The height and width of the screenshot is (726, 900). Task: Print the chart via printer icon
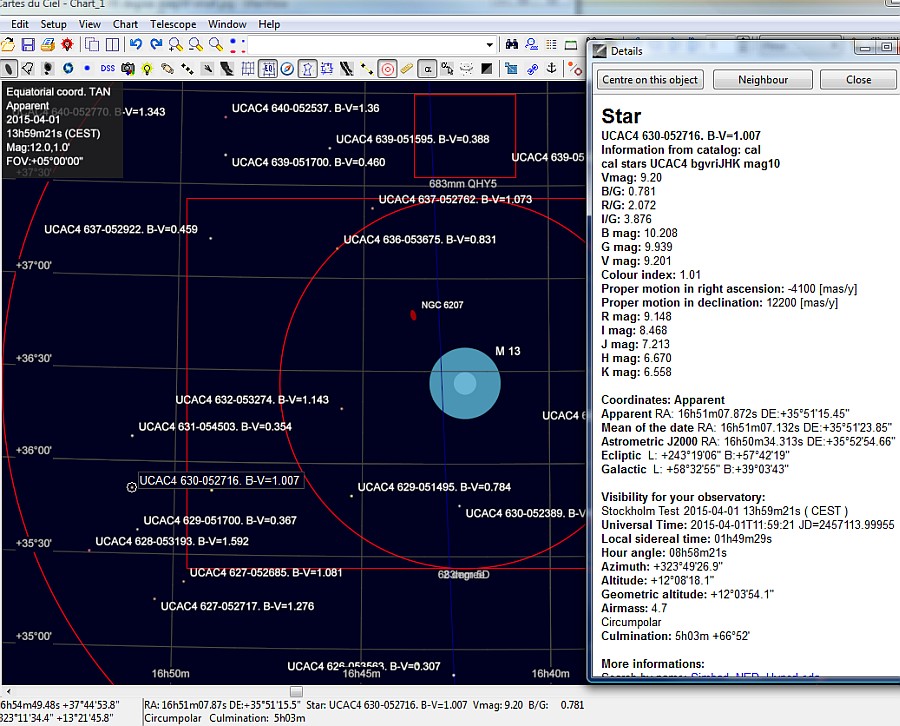pyautogui.click(x=48, y=44)
